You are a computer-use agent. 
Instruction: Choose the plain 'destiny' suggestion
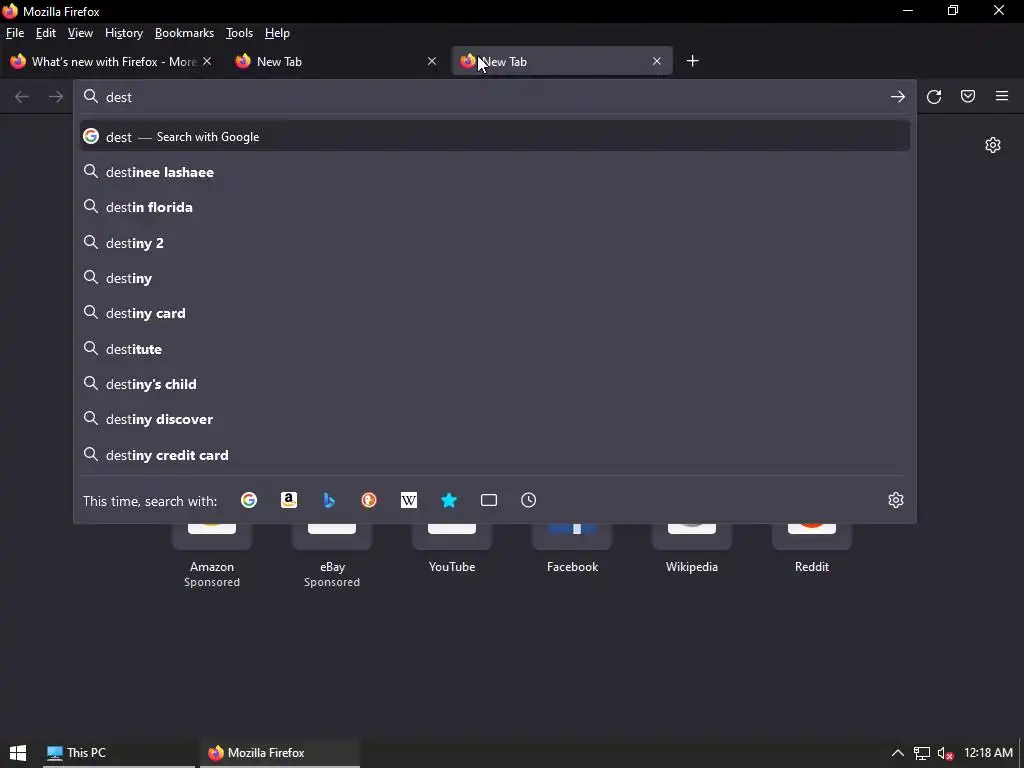pyautogui.click(x=494, y=278)
